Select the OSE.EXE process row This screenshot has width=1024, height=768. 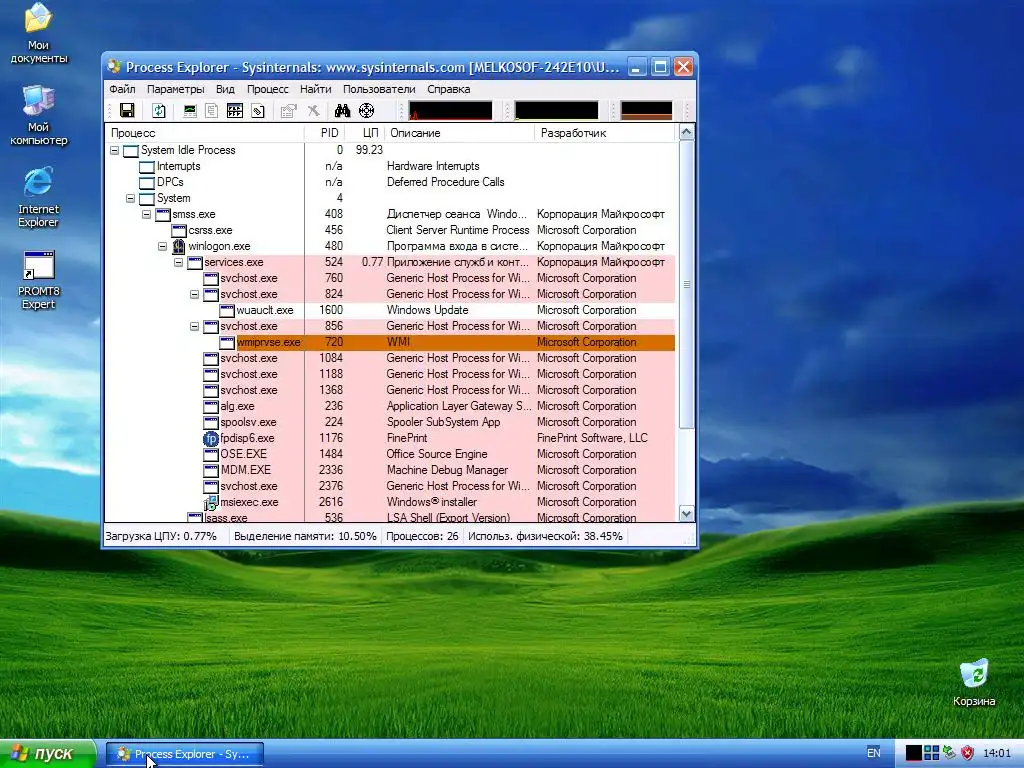click(390, 455)
